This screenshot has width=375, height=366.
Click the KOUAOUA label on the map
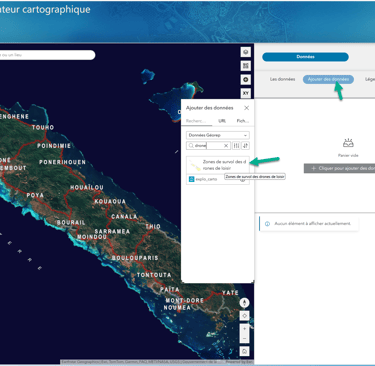(110, 202)
